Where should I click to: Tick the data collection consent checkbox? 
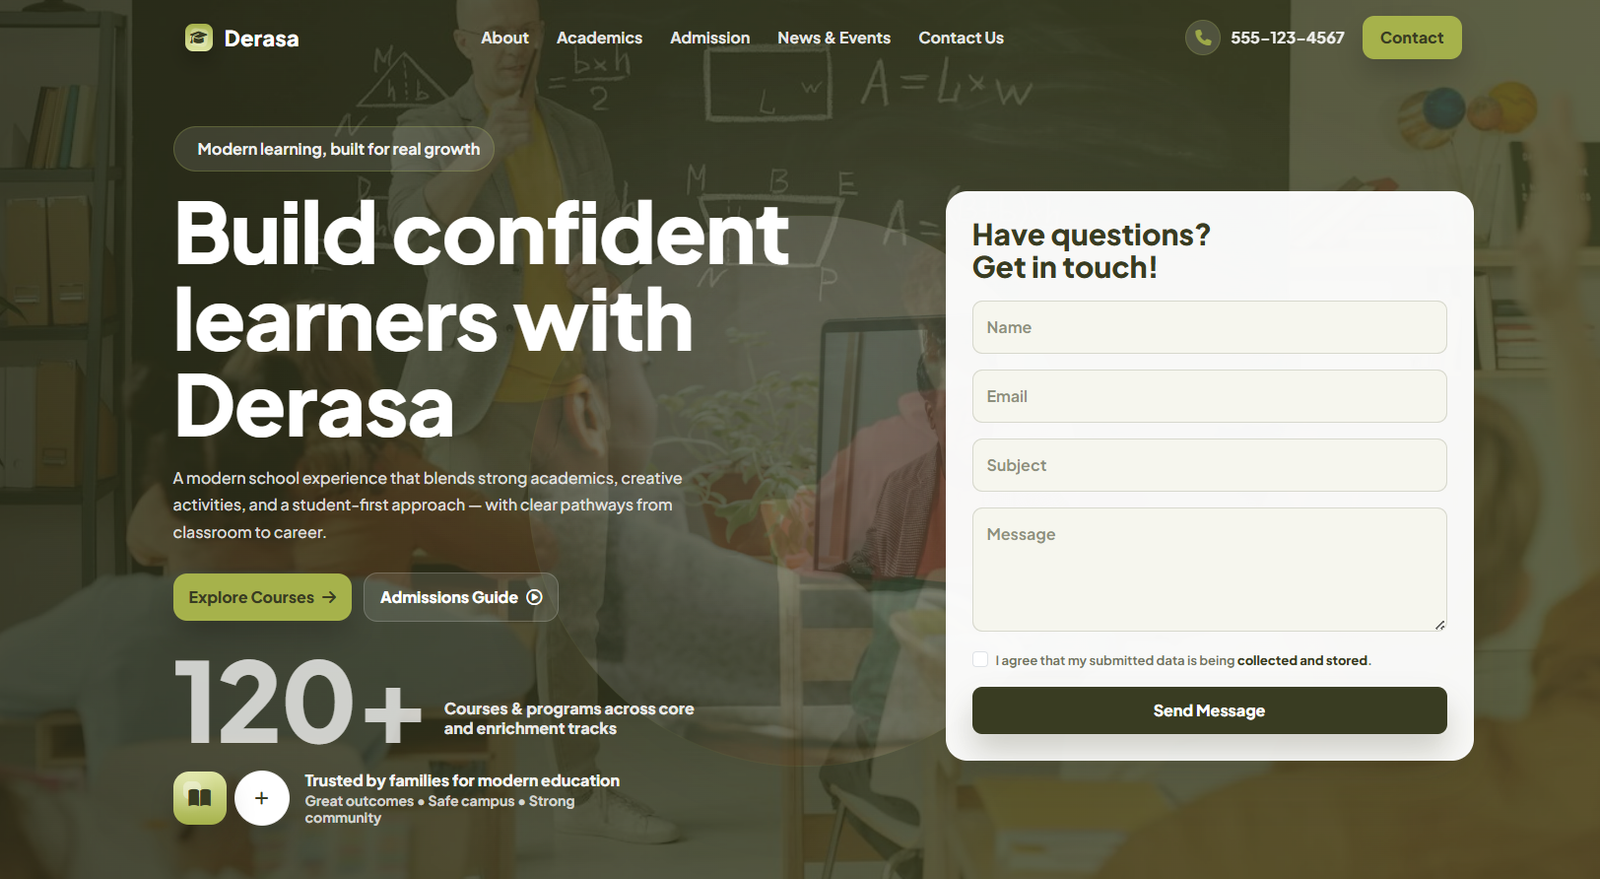click(980, 659)
